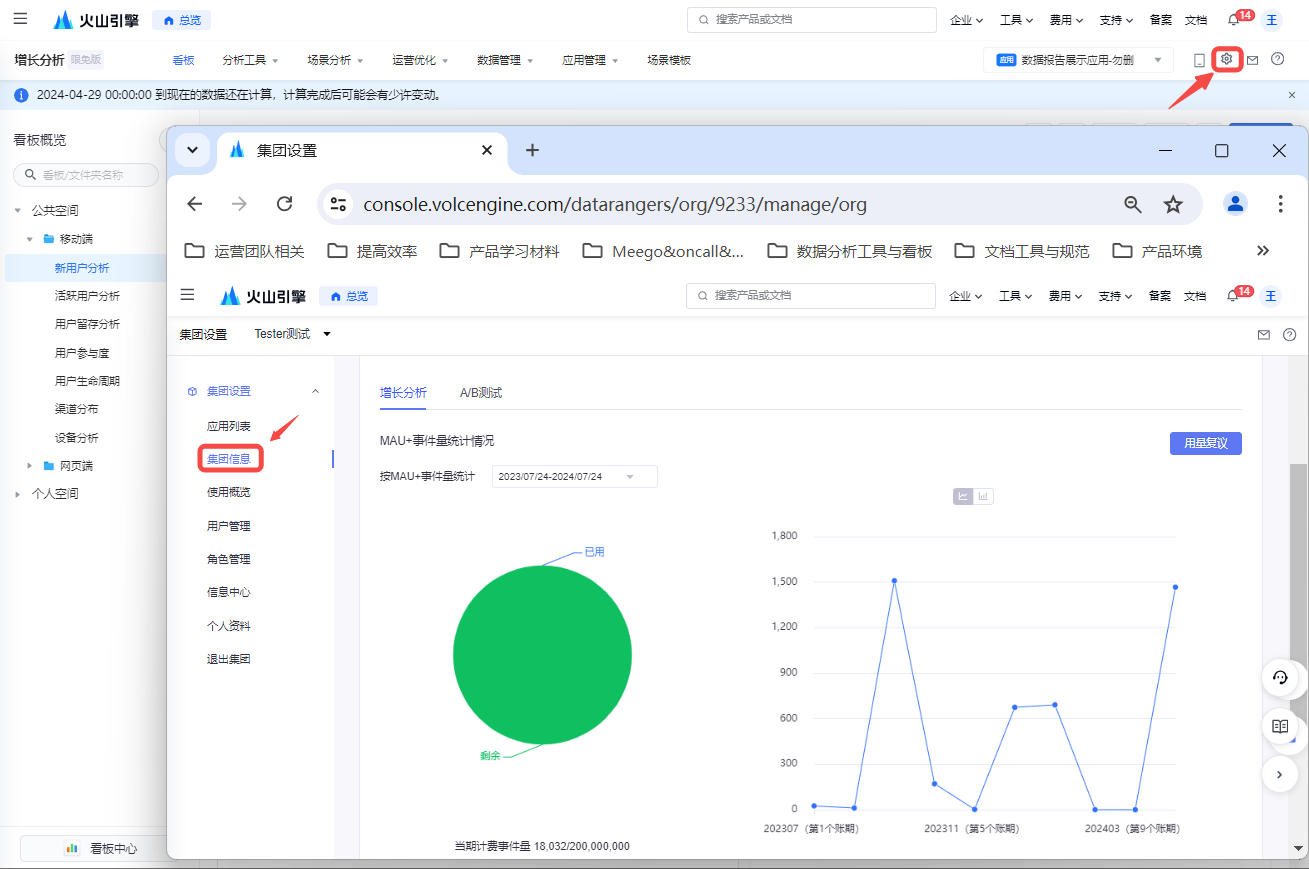This screenshot has height=869, width=1309.
Task: Open the 应用管理 dropdown menu
Action: [x=590, y=60]
